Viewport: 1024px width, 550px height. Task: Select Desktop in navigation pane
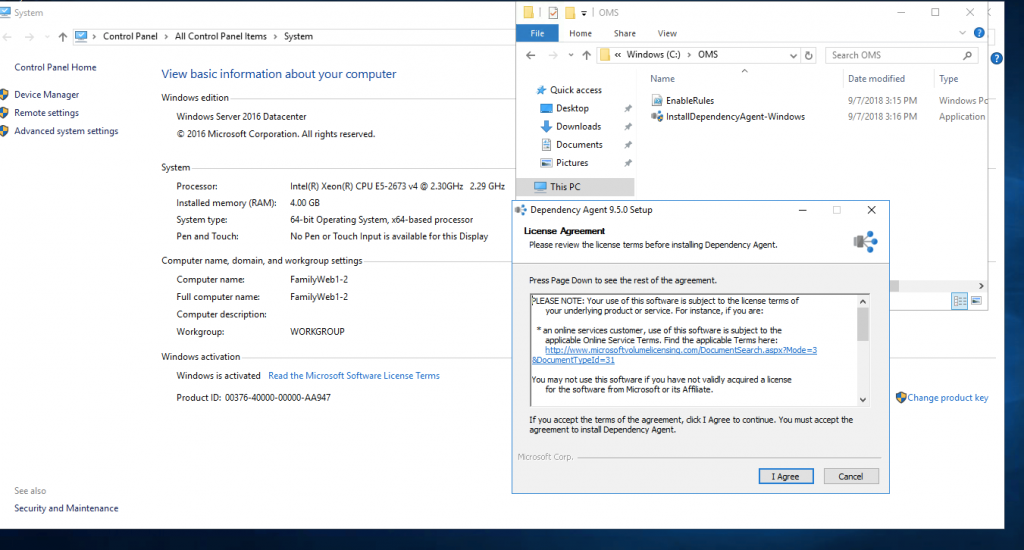(572, 108)
